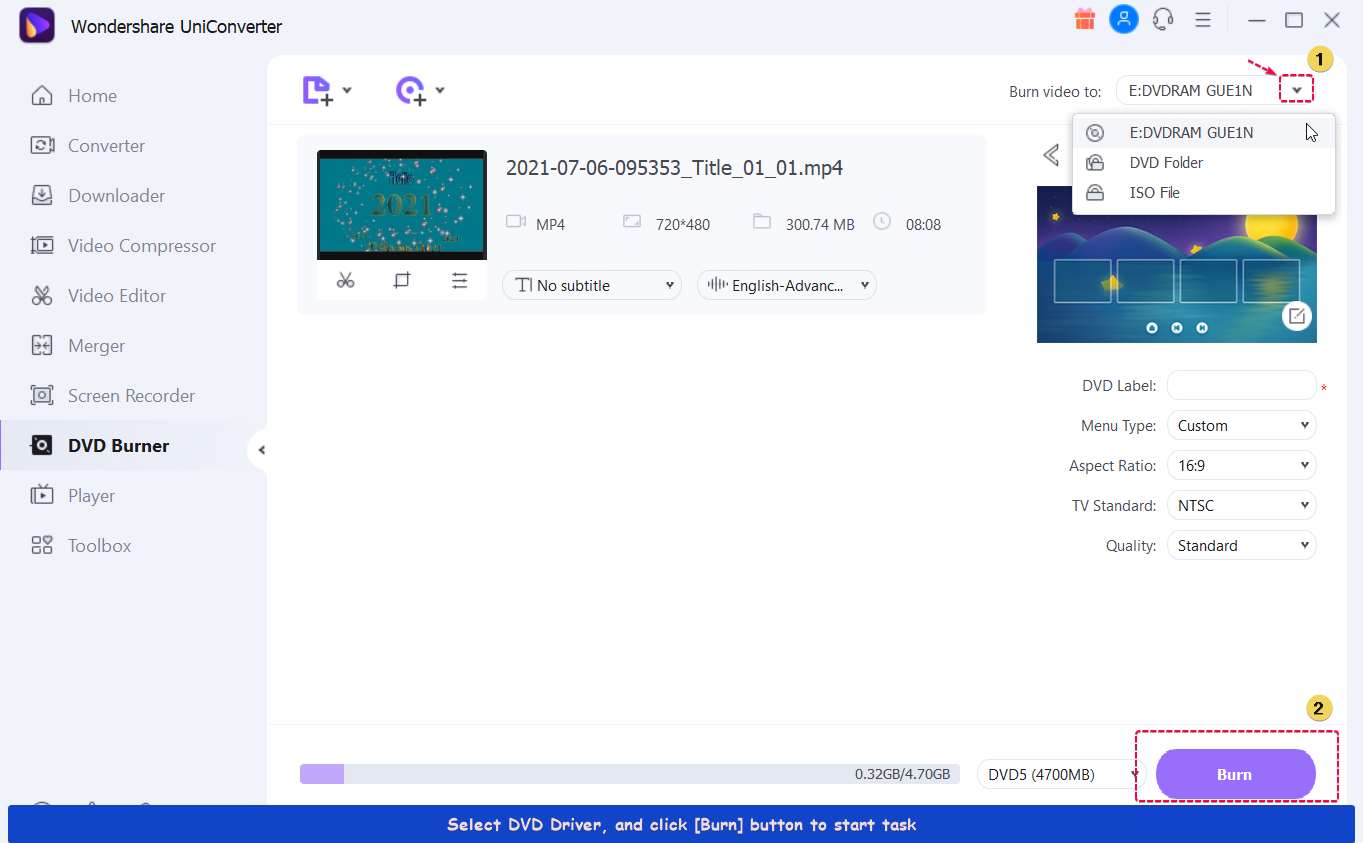
Task: Click the add file icon
Action: (x=318, y=91)
